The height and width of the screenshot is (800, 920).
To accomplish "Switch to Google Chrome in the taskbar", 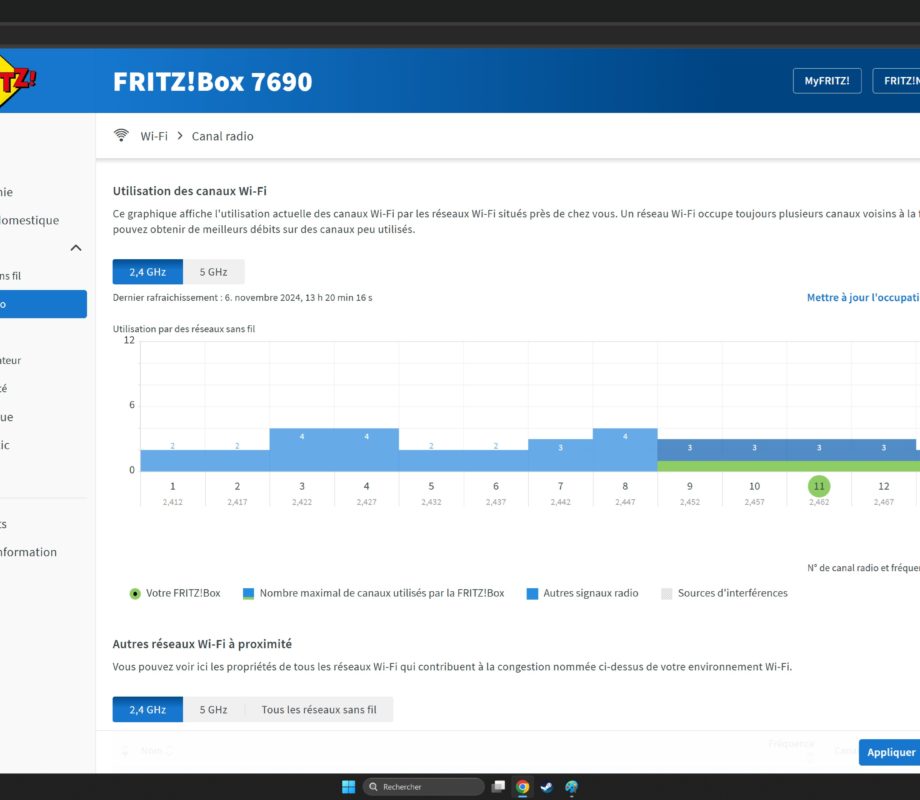I will coord(522,787).
